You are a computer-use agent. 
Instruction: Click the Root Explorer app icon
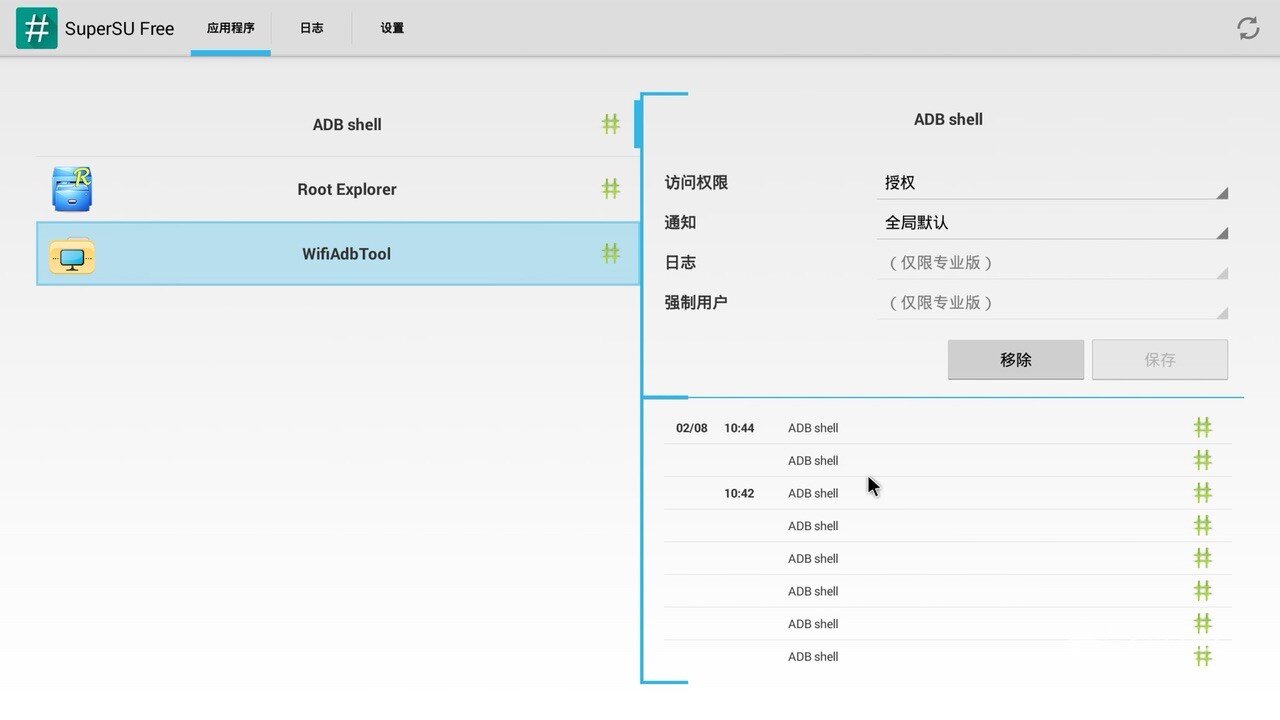72,189
